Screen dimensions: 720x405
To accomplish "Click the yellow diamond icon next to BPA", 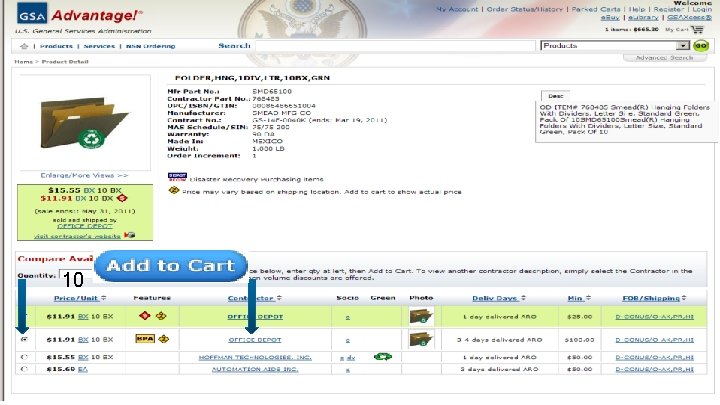I will pyautogui.click(x=164, y=339).
